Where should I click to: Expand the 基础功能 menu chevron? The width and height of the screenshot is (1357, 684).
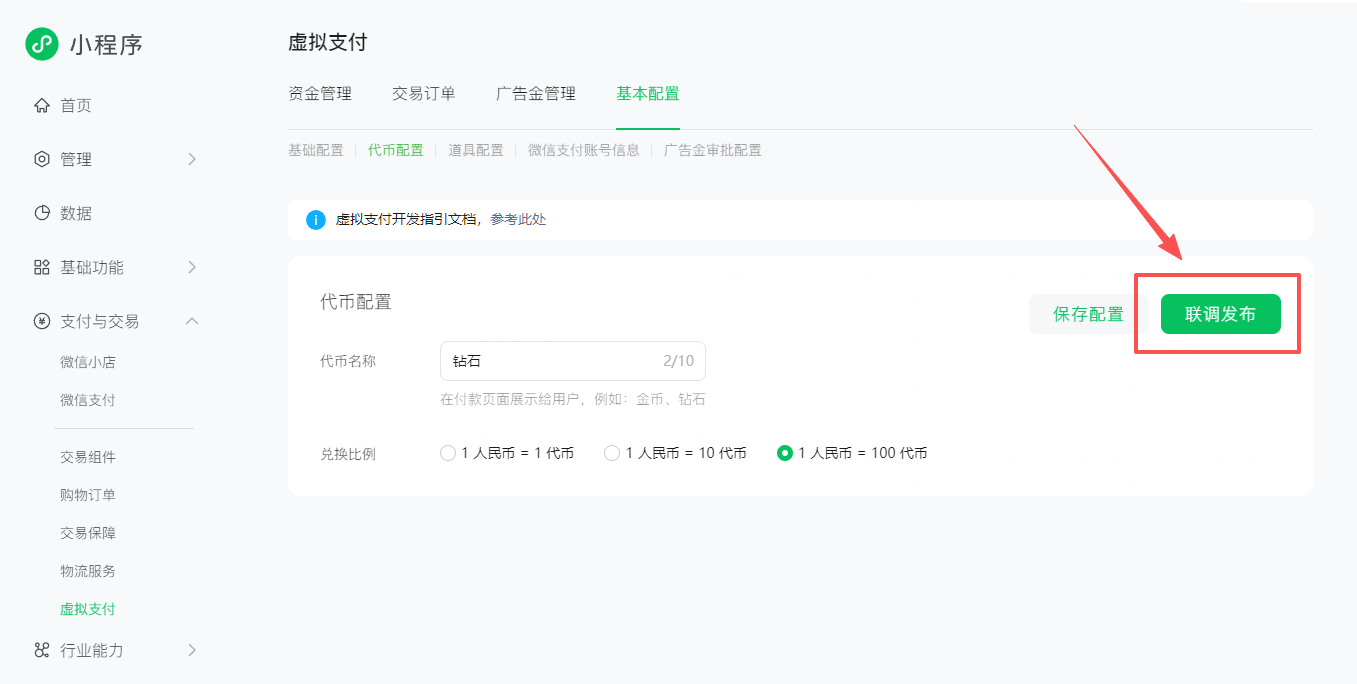click(192, 268)
